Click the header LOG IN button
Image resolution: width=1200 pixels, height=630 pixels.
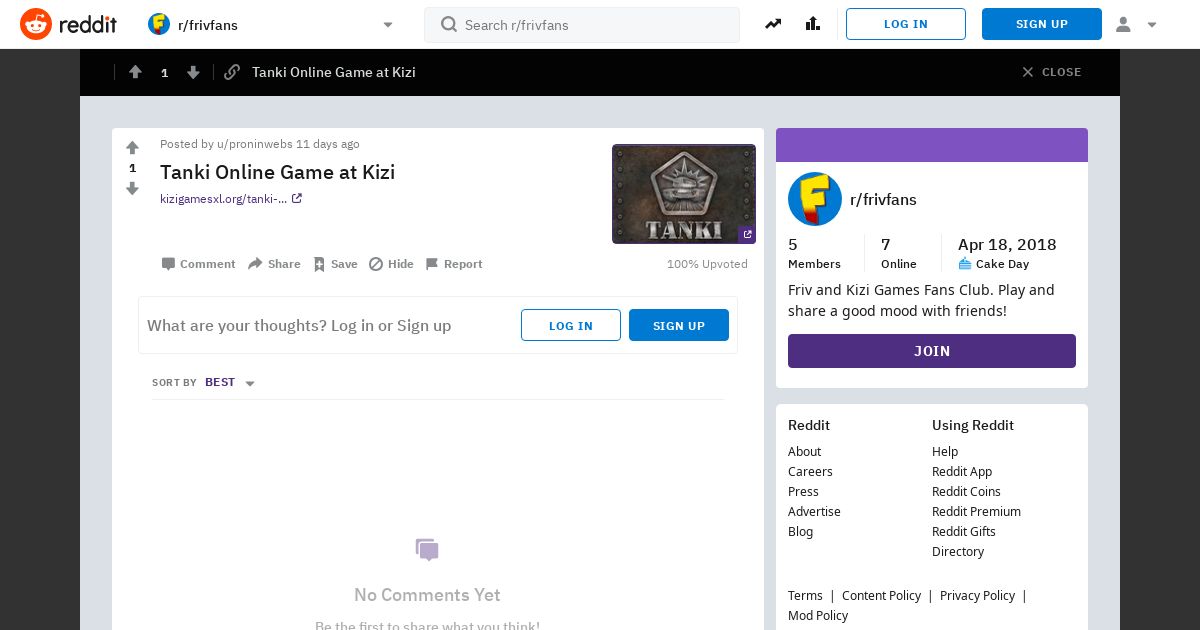tap(906, 24)
